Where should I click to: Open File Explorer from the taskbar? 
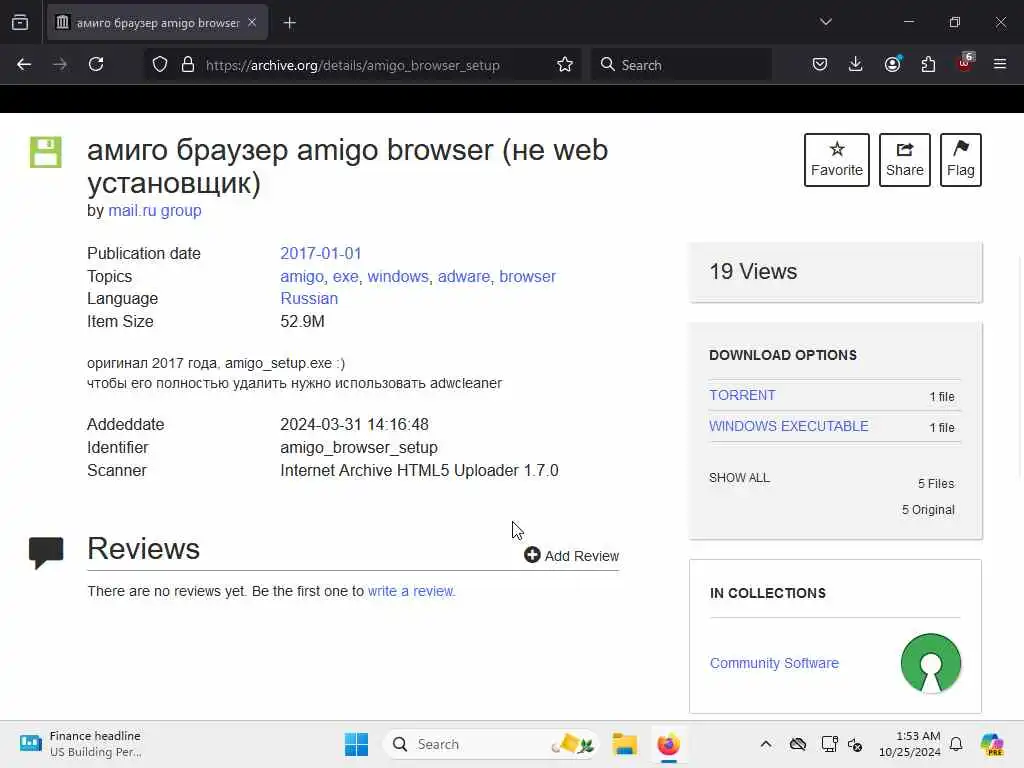click(624, 744)
